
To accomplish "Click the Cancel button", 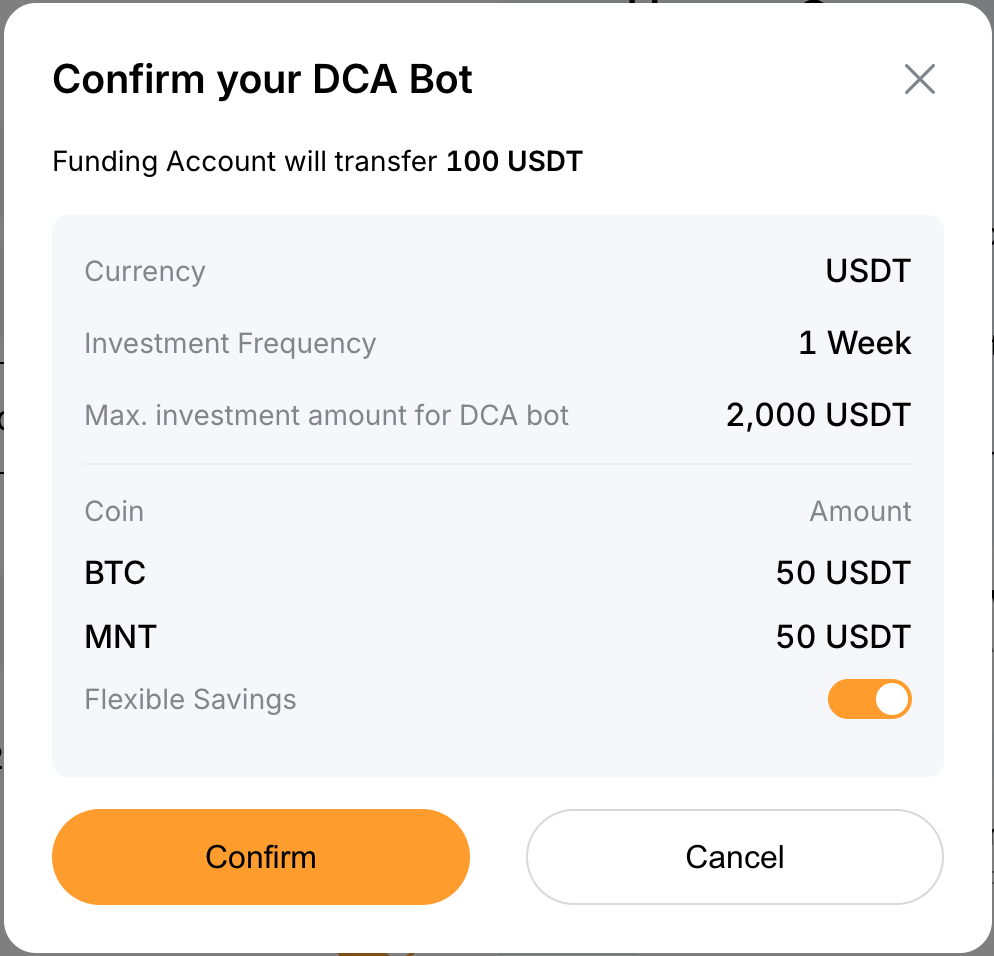I will [x=734, y=857].
